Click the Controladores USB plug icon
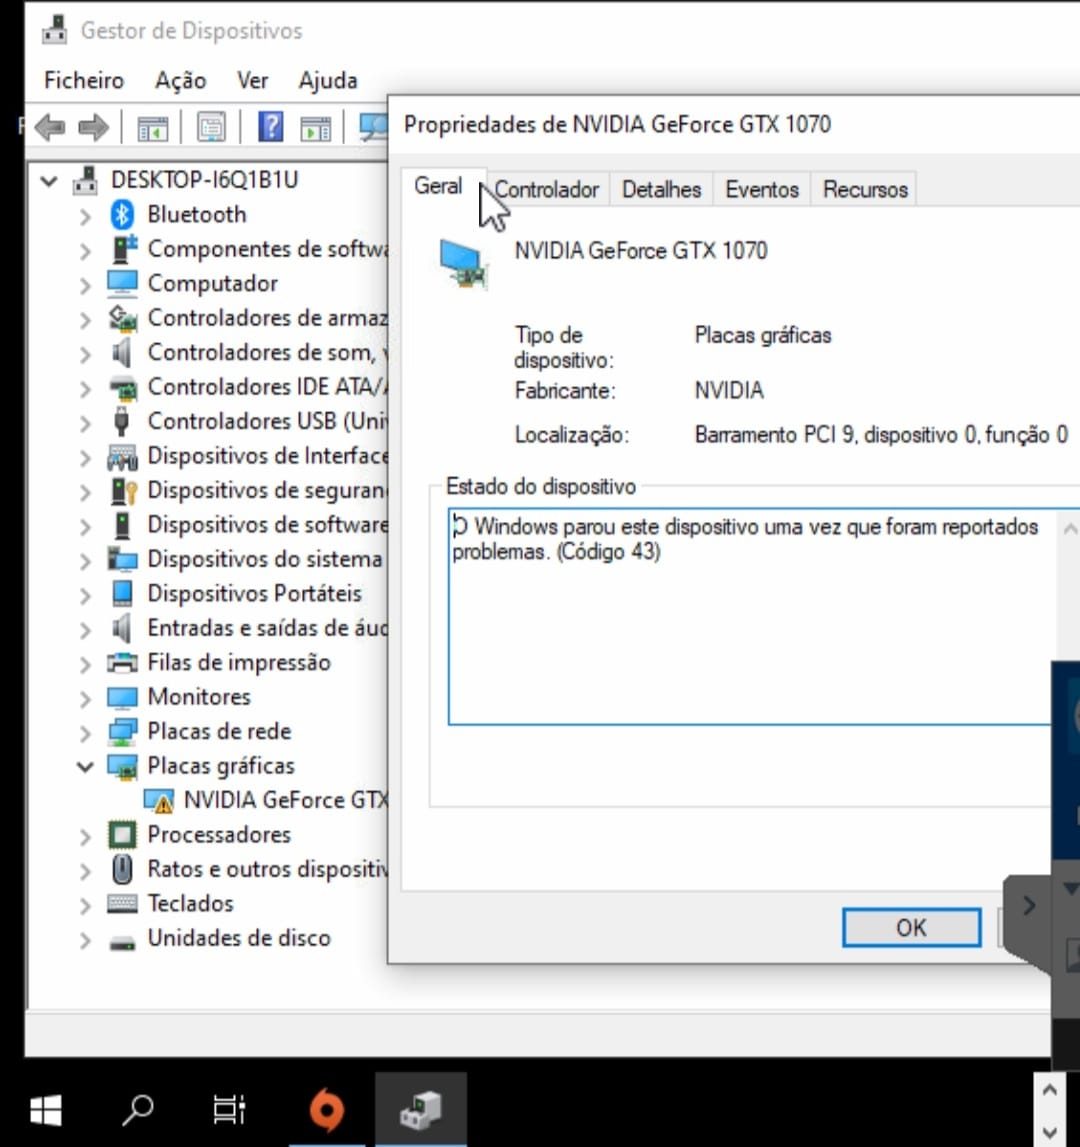The image size is (1080, 1147). coord(121,421)
